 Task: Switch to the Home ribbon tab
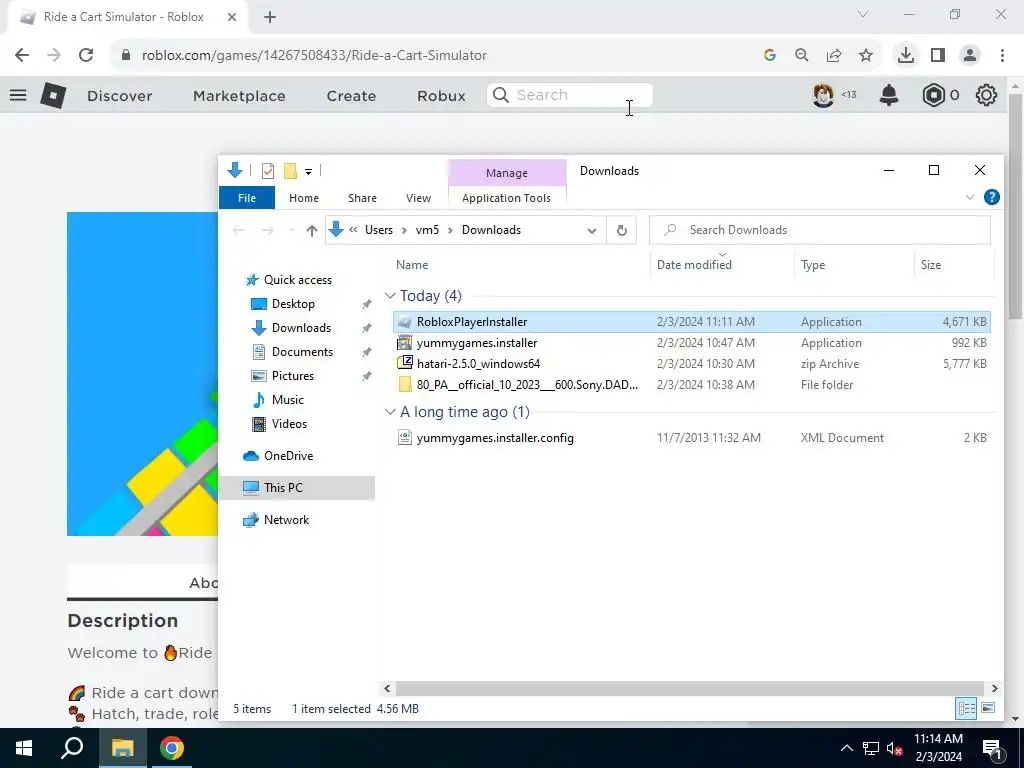pos(304,198)
